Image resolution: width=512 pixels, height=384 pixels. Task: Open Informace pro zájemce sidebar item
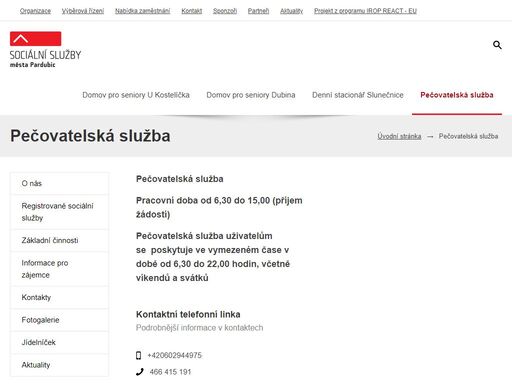click(x=59, y=269)
